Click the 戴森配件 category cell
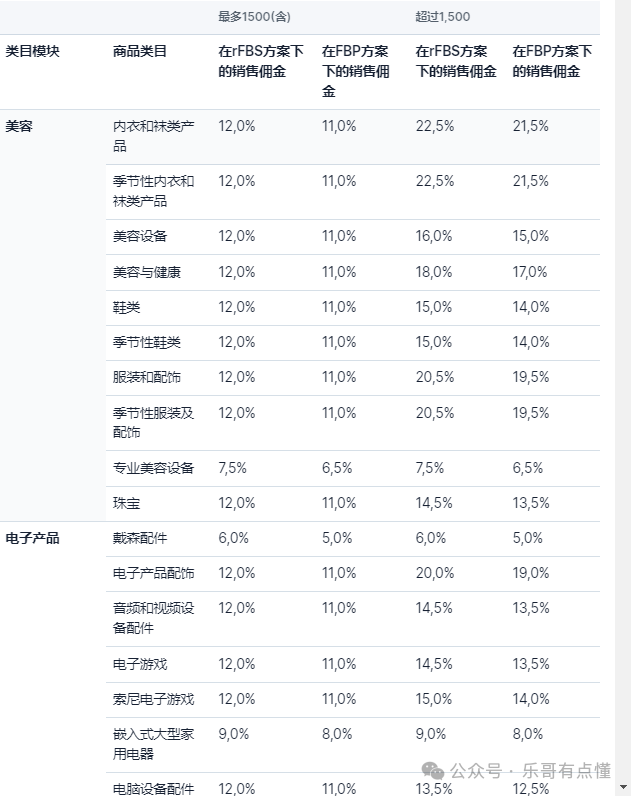 (x=140, y=538)
